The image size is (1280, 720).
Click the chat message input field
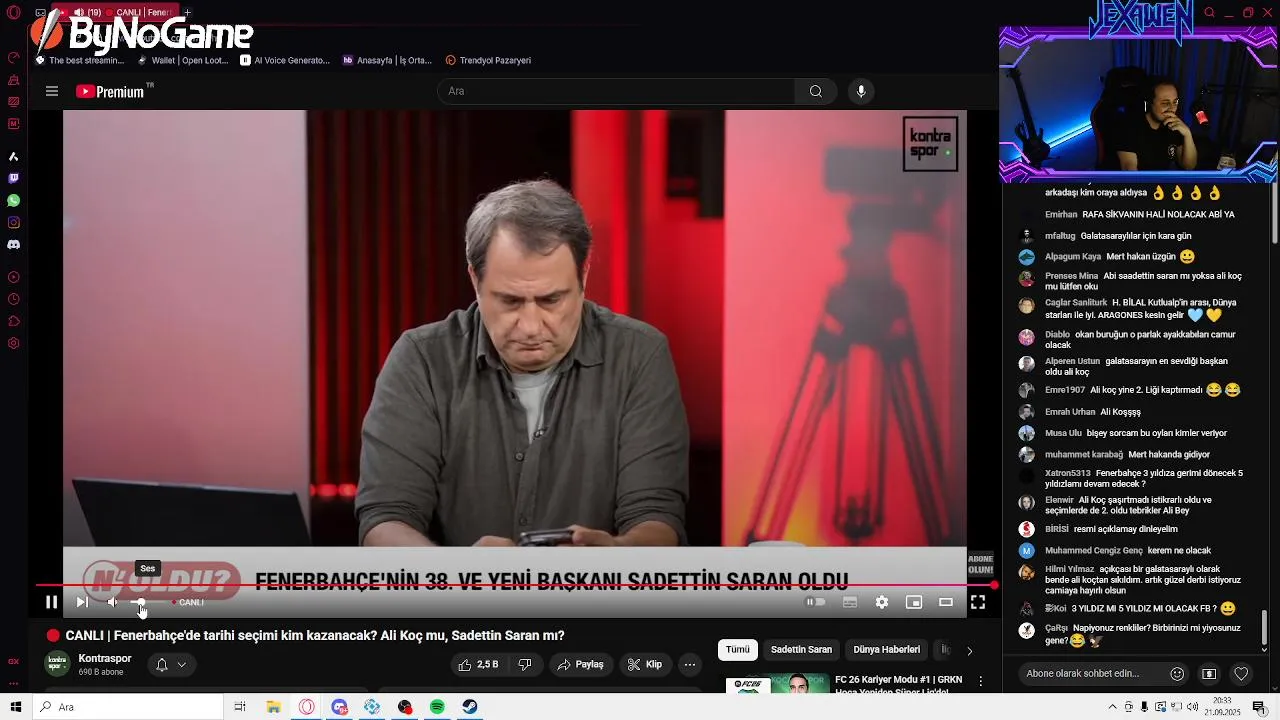1090,674
